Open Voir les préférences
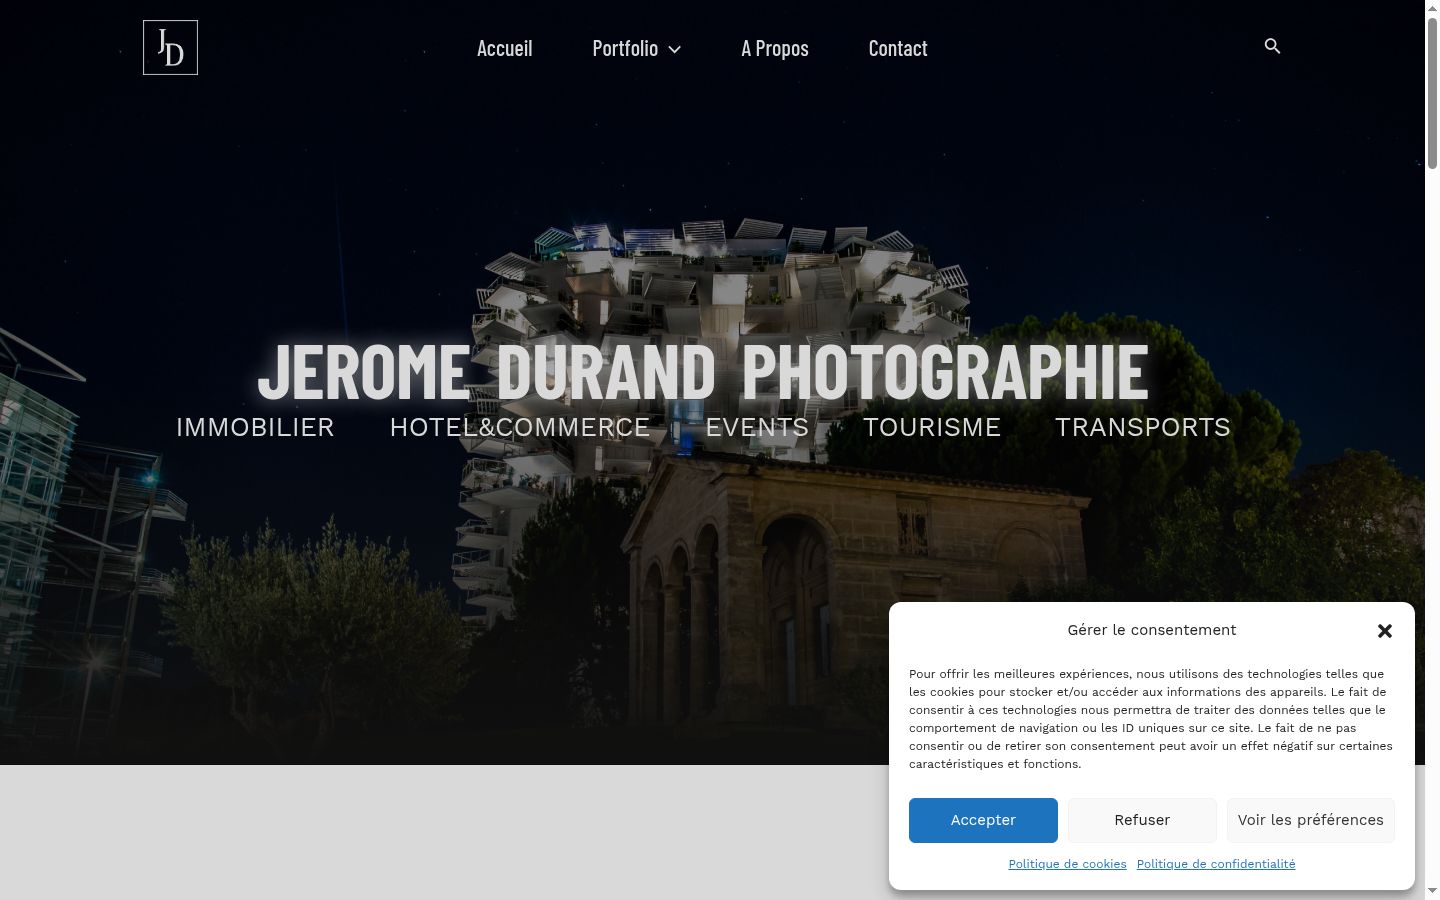Viewport: 1440px width, 900px height. (1311, 820)
